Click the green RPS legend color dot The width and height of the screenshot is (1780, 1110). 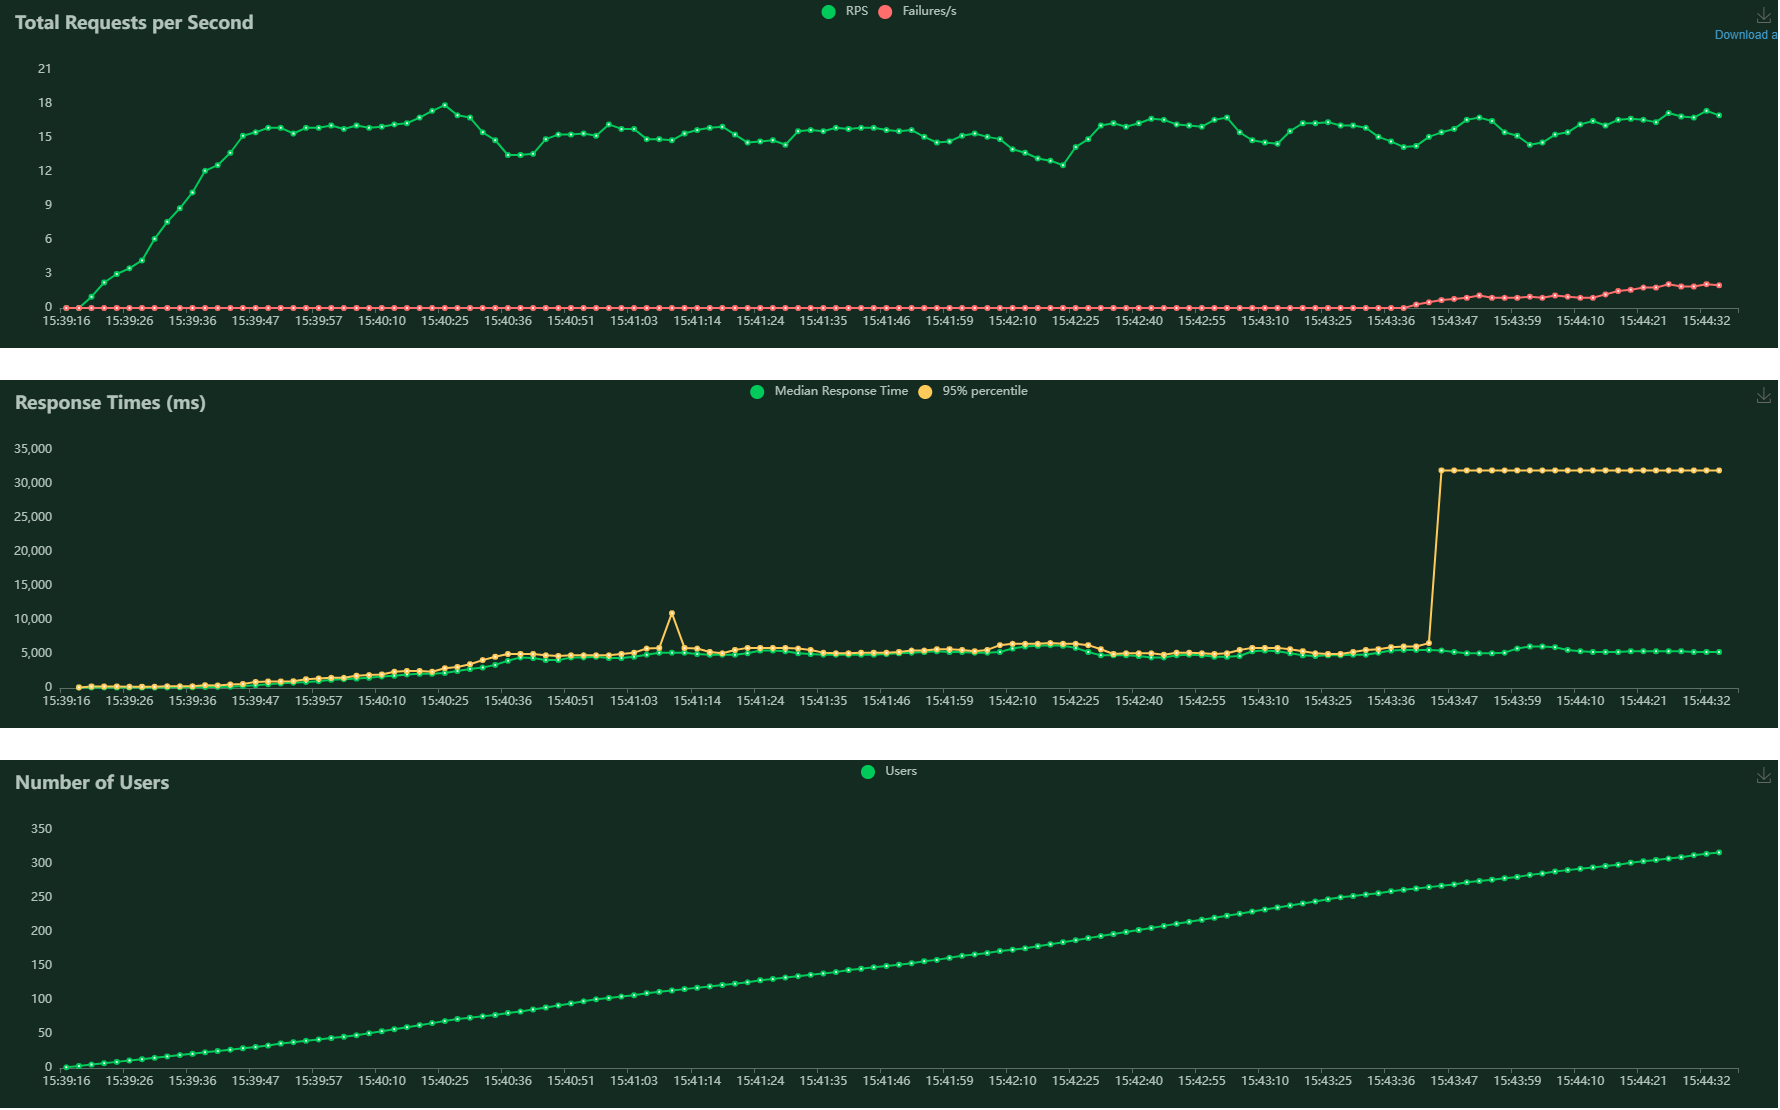pyautogui.click(x=828, y=12)
